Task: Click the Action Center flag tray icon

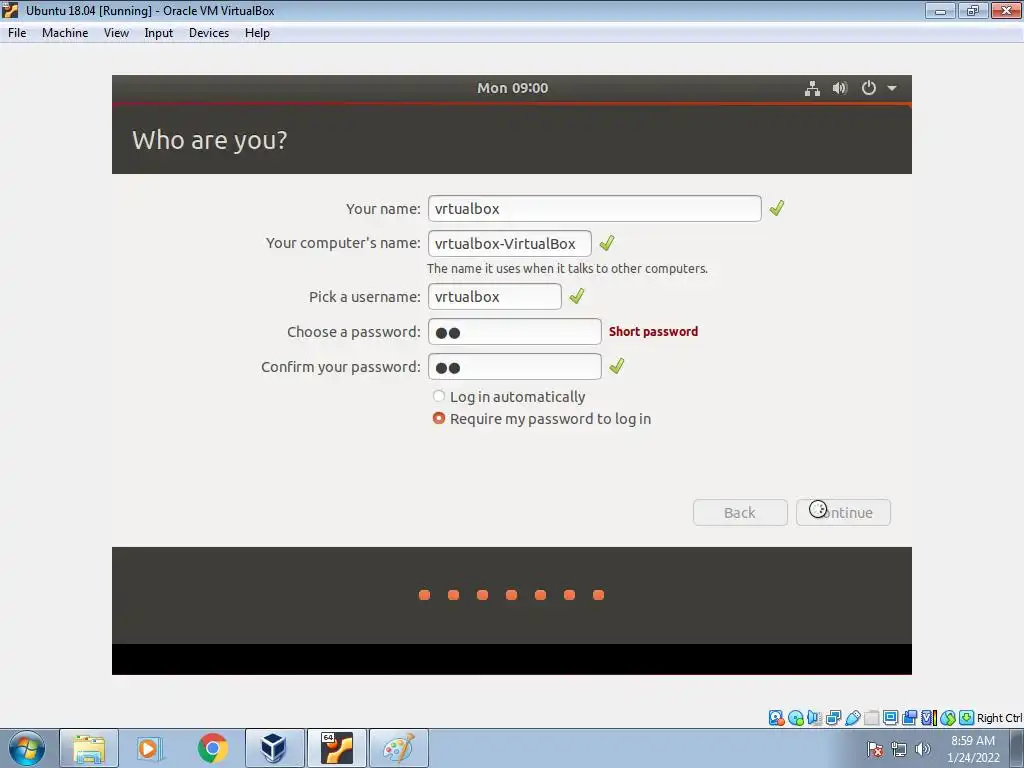Action: pos(875,749)
